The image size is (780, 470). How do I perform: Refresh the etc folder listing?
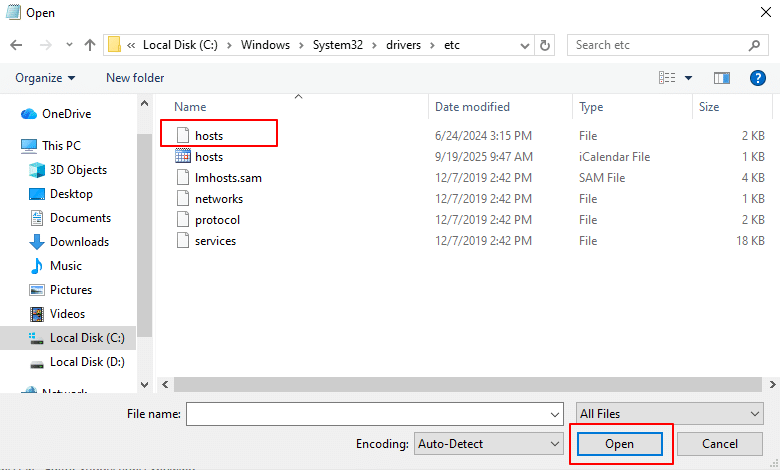pyautogui.click(x=545, y=45)
